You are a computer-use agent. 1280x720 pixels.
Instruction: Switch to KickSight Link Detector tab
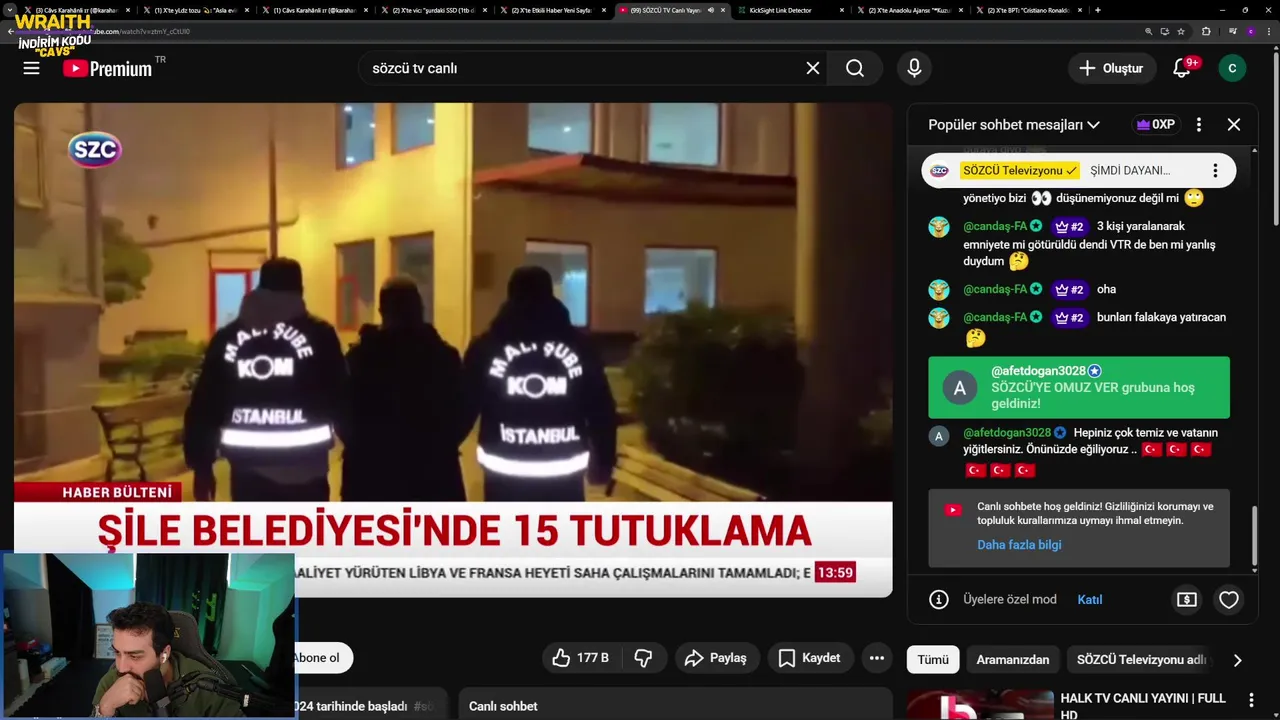pyautogui.click(x=790, y=10)
